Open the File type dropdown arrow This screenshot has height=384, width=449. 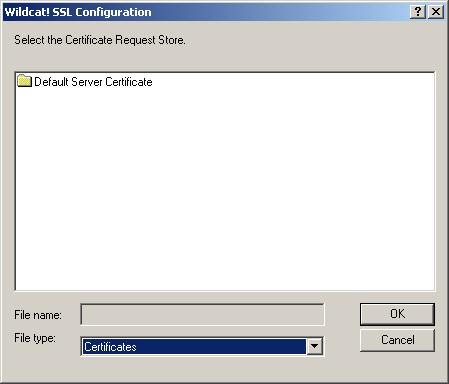[314, 346]
